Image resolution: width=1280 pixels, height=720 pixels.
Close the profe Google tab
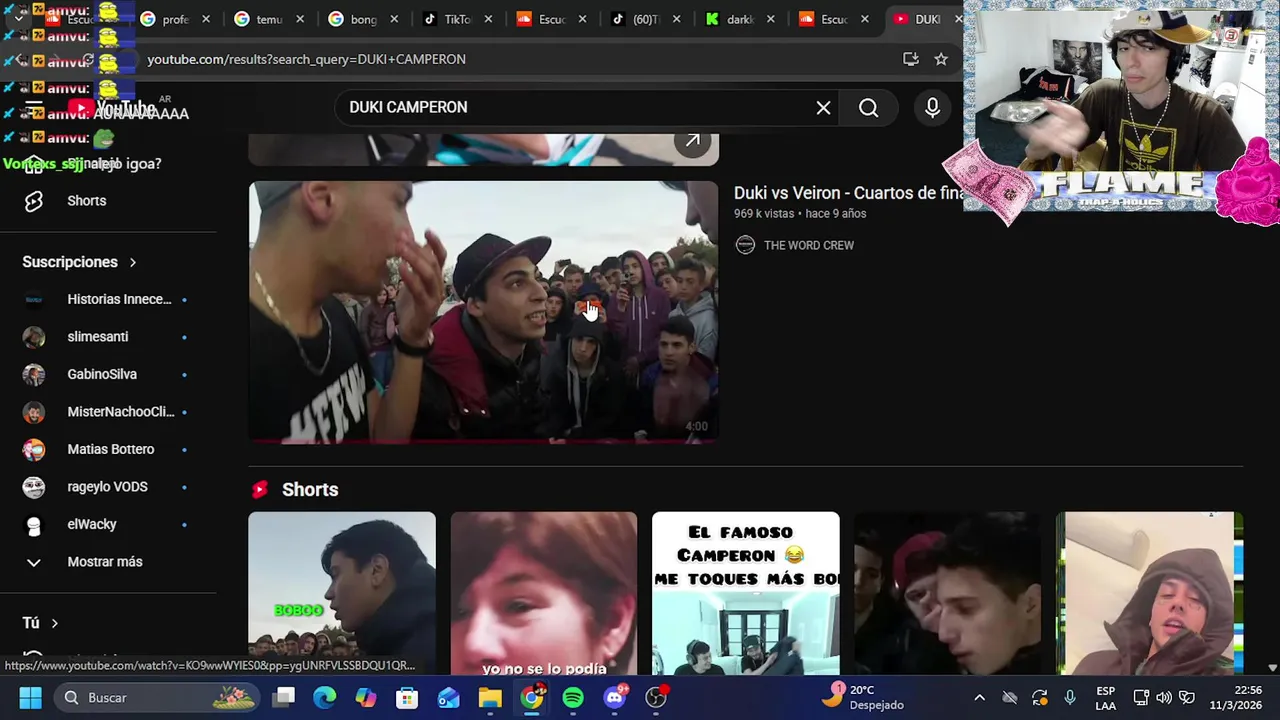tap(206, 19)
